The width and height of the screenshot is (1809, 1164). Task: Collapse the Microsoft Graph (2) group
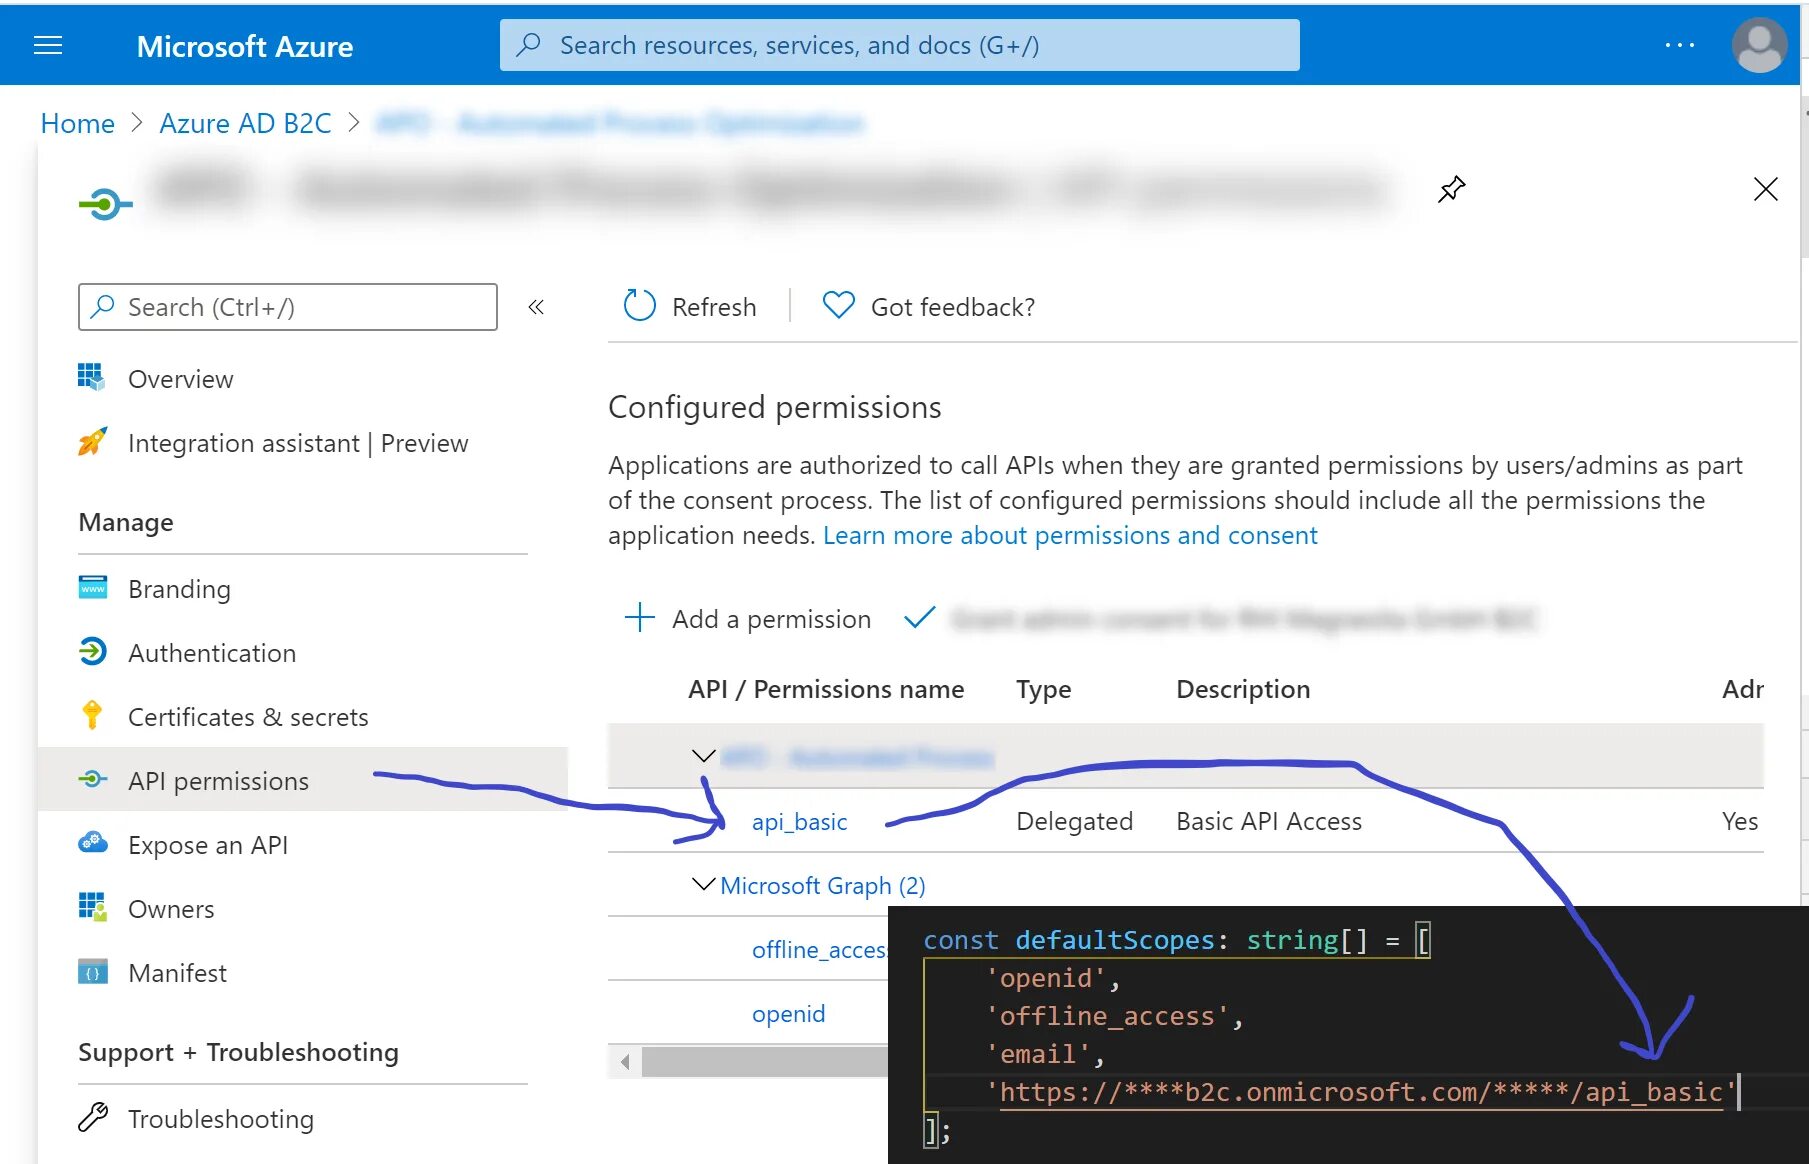(703, 885)
